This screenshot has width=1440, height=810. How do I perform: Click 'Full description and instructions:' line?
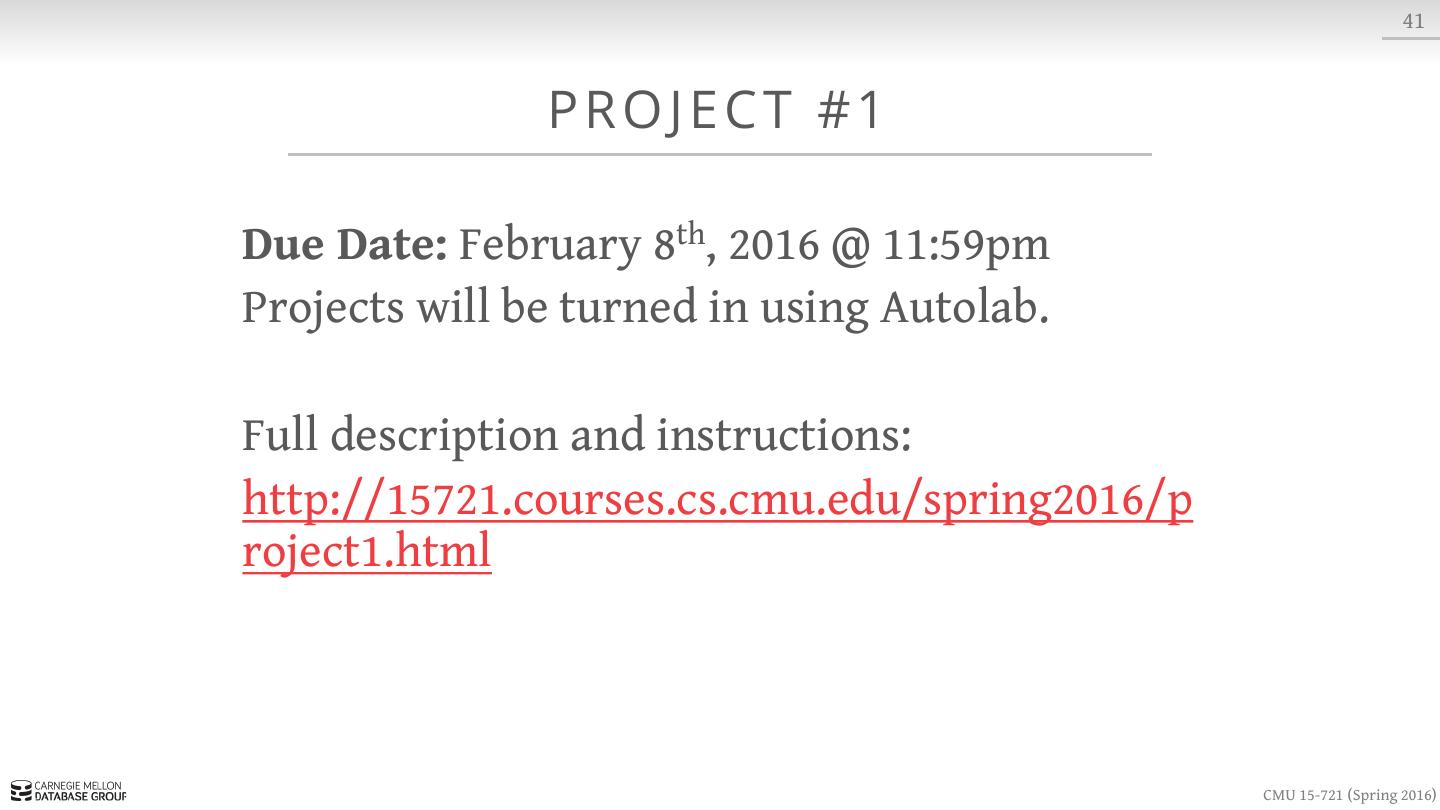(576, 435)
